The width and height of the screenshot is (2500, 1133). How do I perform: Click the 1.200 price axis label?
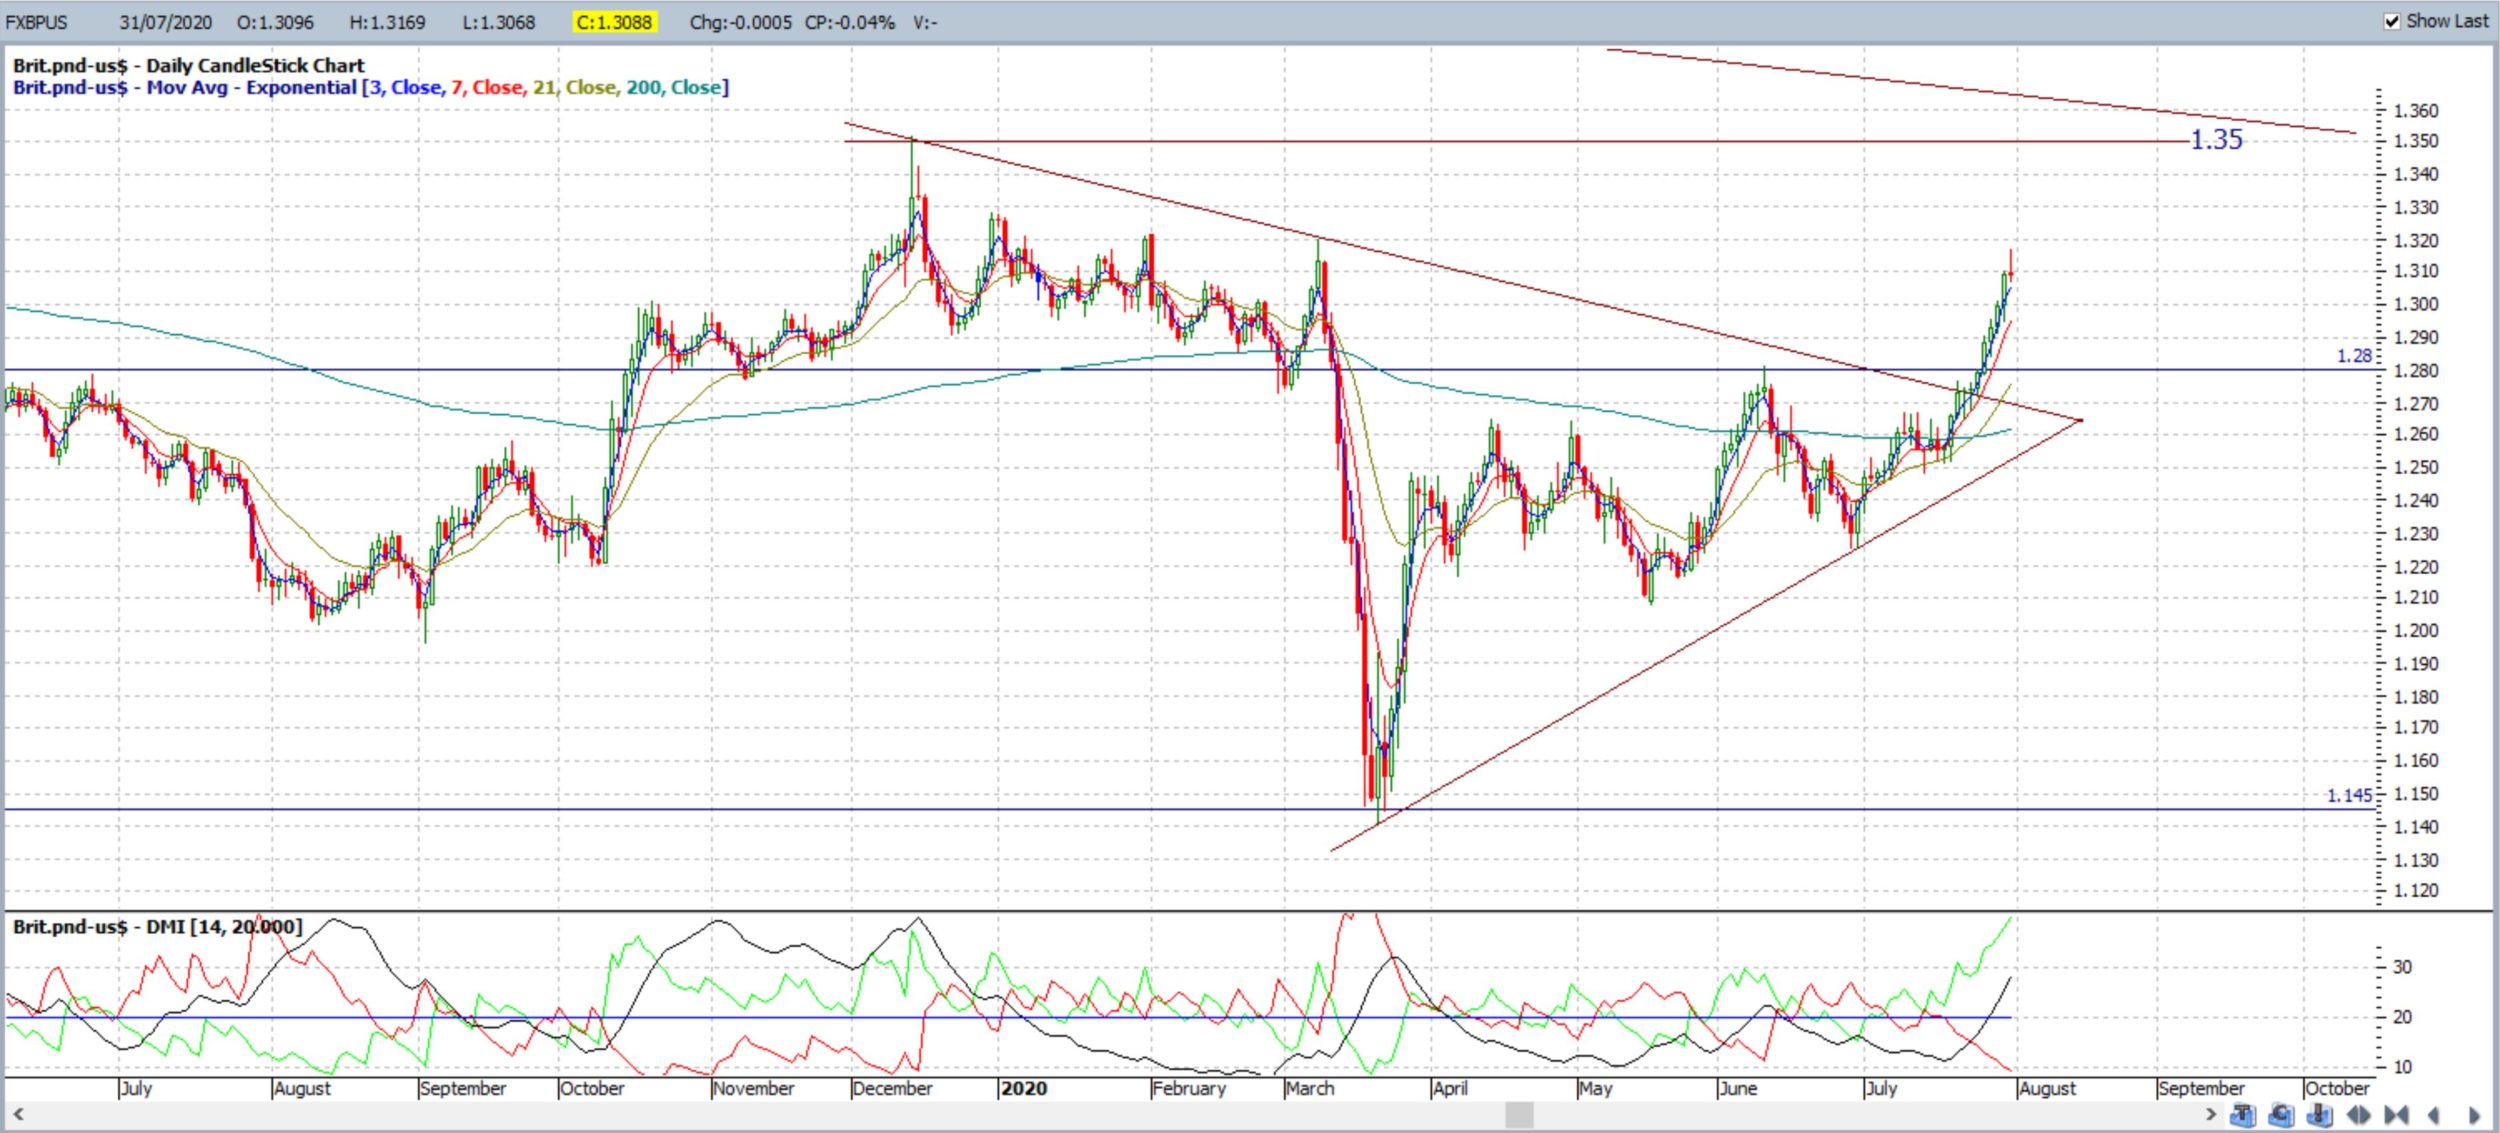point(2415,630)
